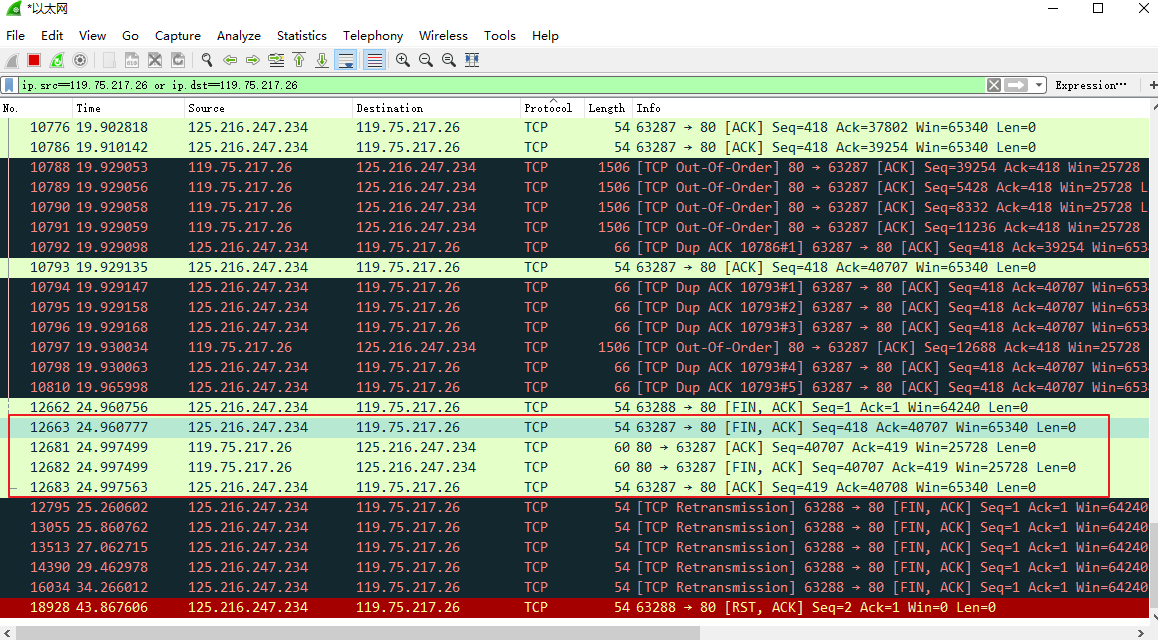This screenshot has width=1158, height=640.
Task: Toggle auto-scroll during live capture
Action: point(346,61)
